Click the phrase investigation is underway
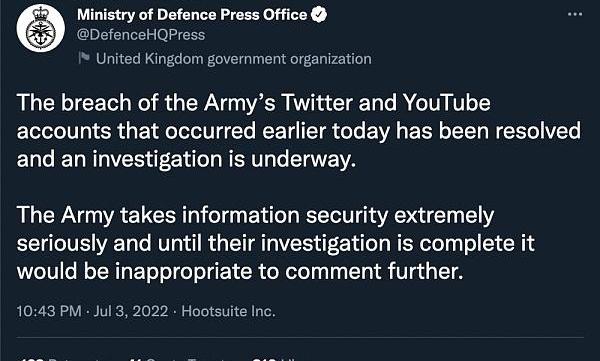Image resolution: width=600 pixels, height=361 pixels. (224, 159)
